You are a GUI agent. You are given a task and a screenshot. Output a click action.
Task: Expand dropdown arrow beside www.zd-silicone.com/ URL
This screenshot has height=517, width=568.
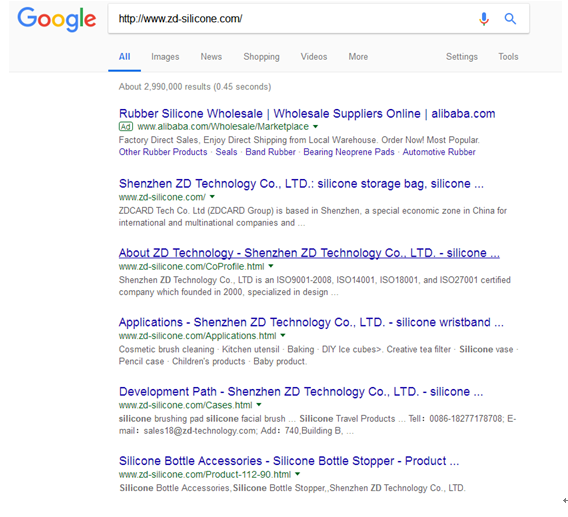coord(212,197)
